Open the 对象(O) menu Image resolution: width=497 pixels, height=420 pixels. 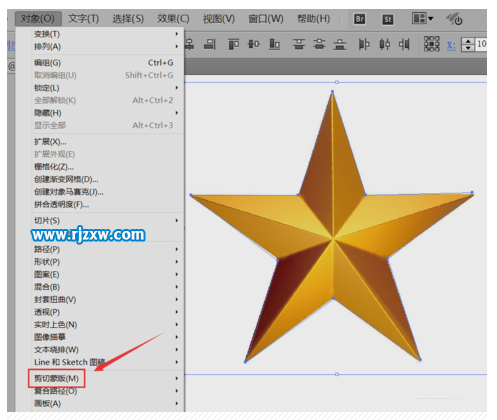click(x=38, y=19)
